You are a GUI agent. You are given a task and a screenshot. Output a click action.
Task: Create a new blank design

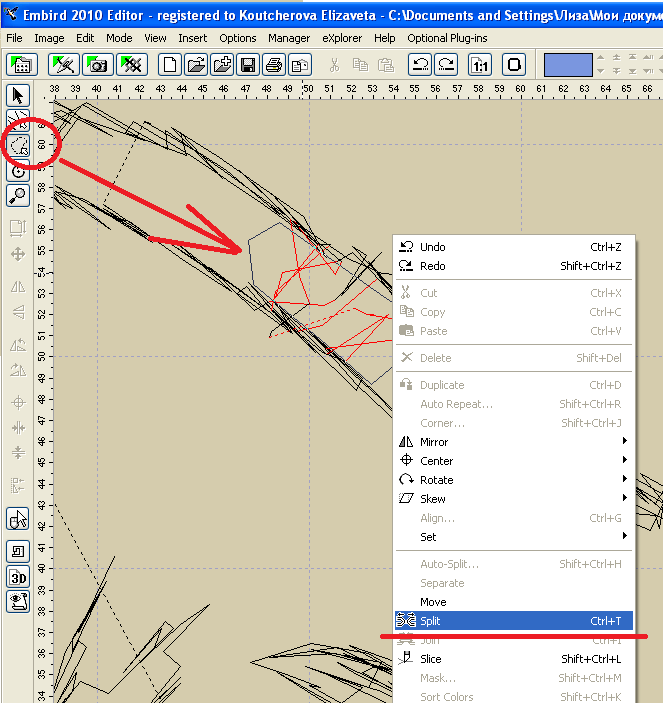172,65
